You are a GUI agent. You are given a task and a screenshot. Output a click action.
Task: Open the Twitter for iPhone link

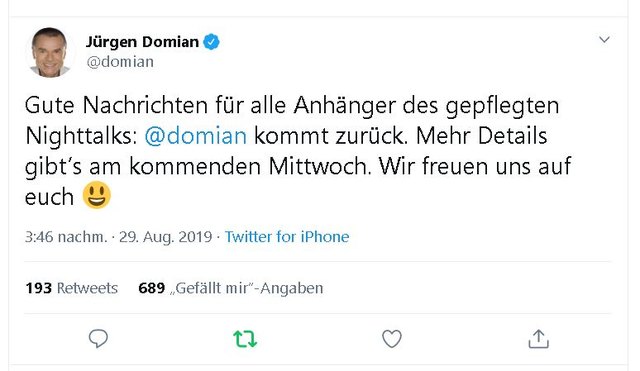point(287,237)
